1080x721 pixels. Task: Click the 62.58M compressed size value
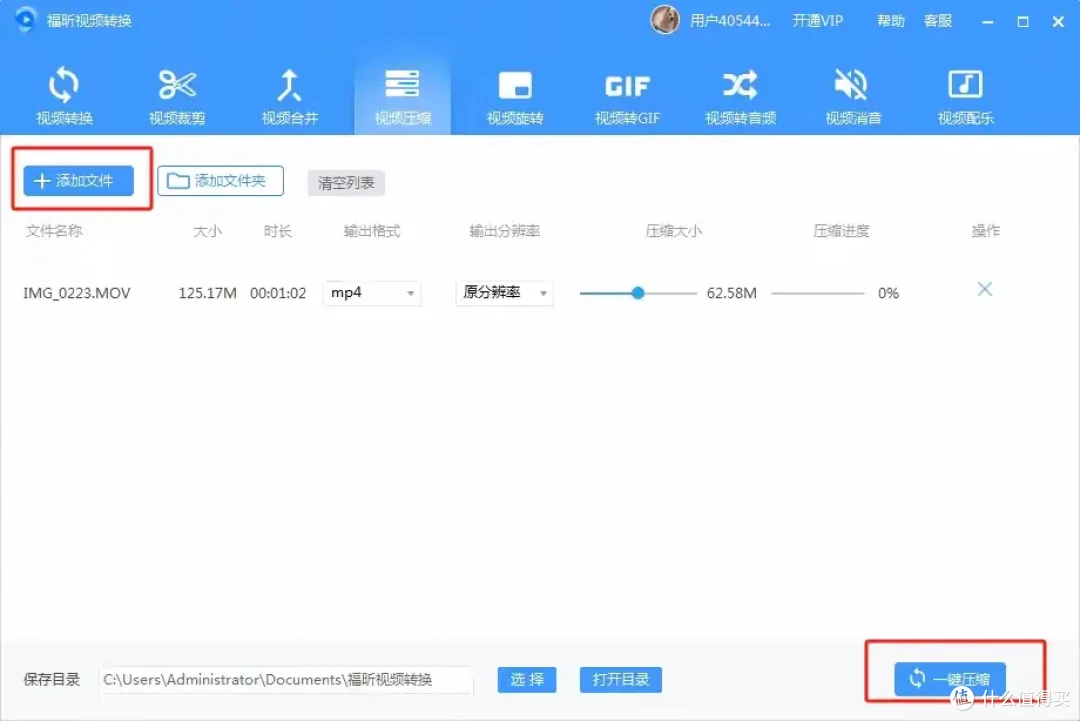731,293
